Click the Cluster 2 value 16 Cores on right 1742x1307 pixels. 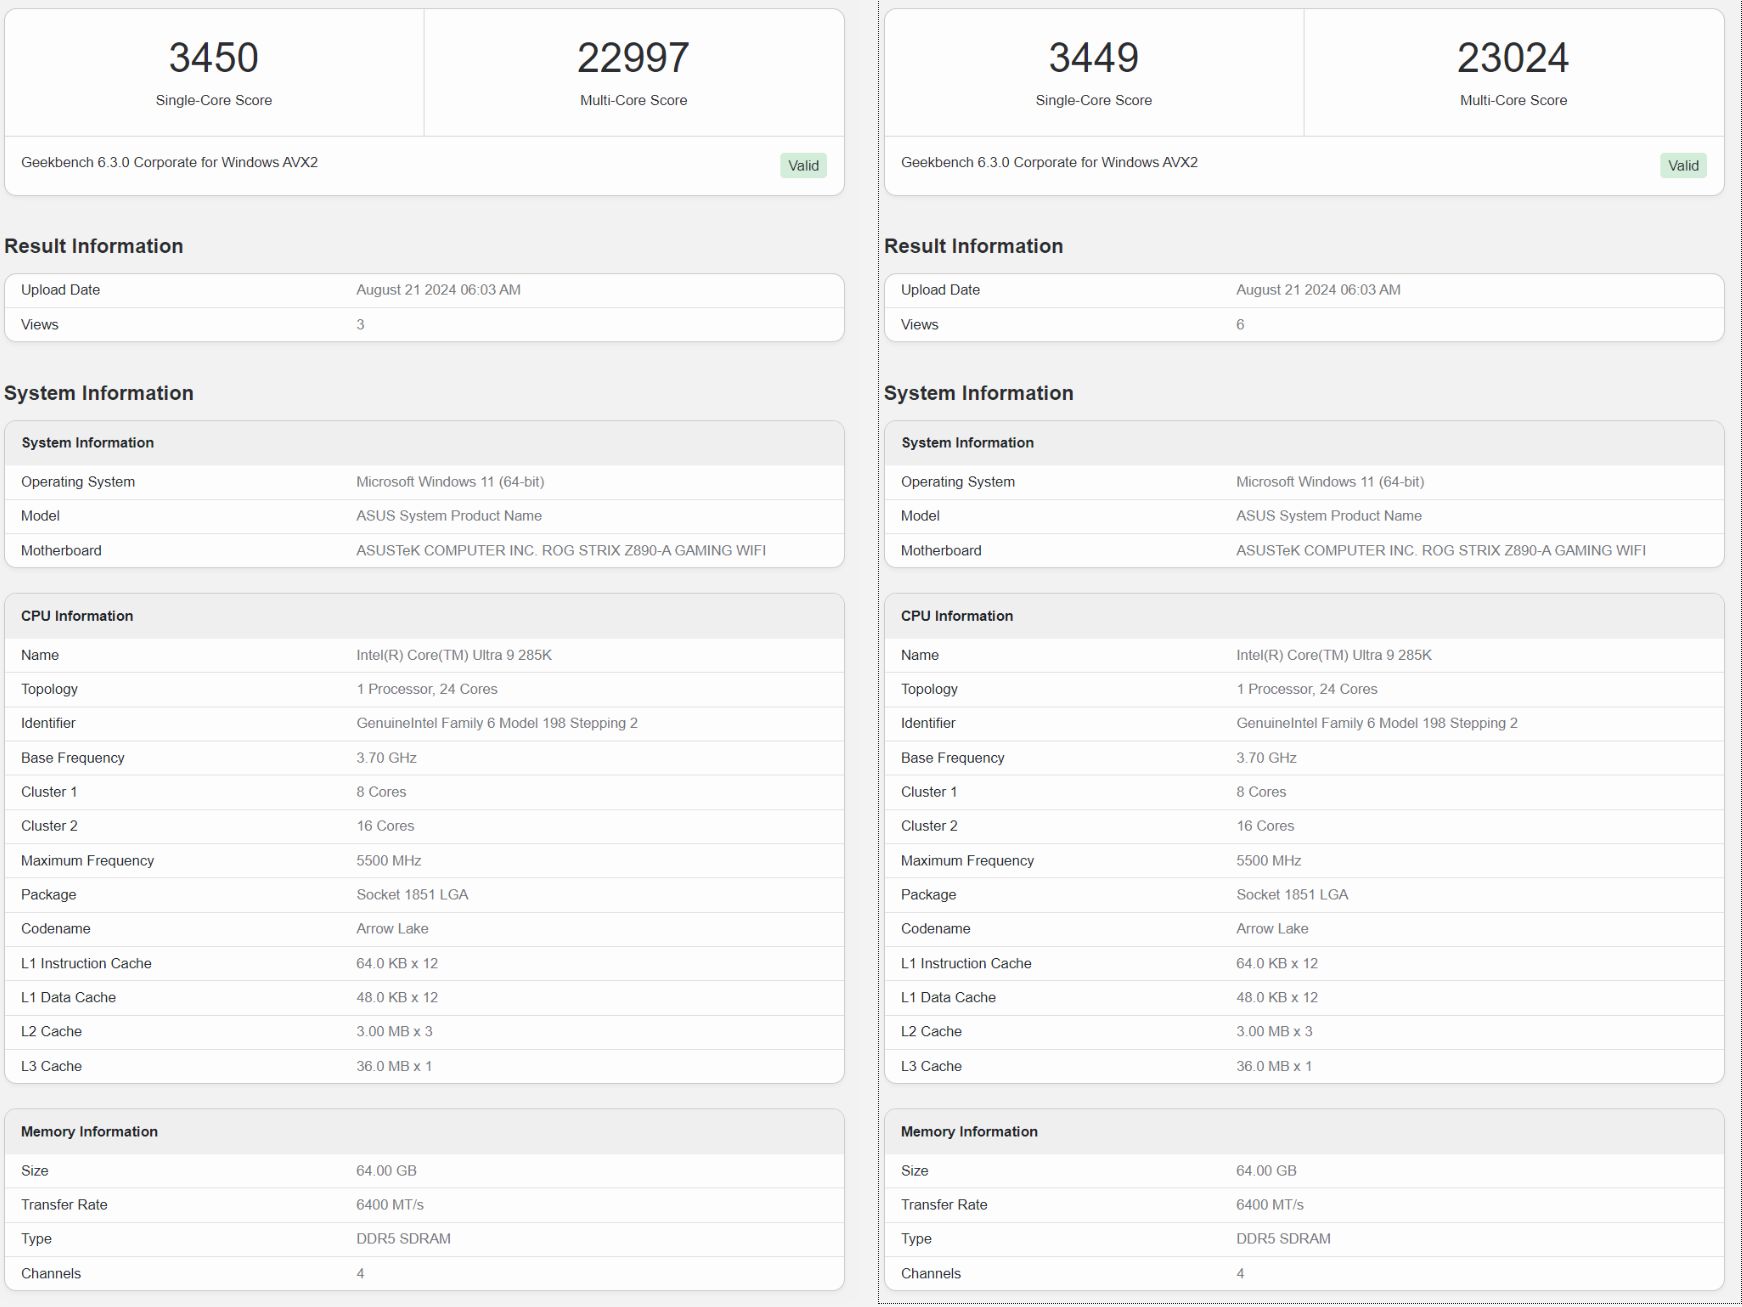click(x=1265, y=826)
